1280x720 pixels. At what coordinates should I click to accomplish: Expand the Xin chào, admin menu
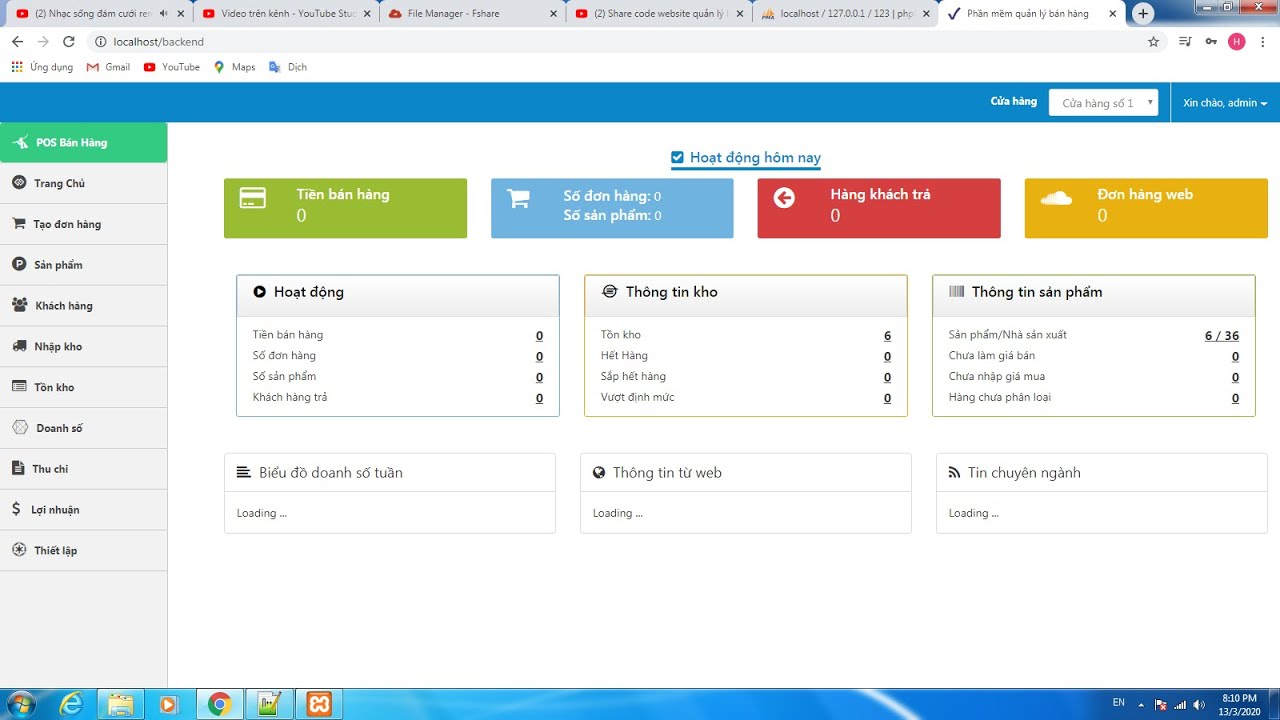pyautogui.click(x=1224, y=101)
